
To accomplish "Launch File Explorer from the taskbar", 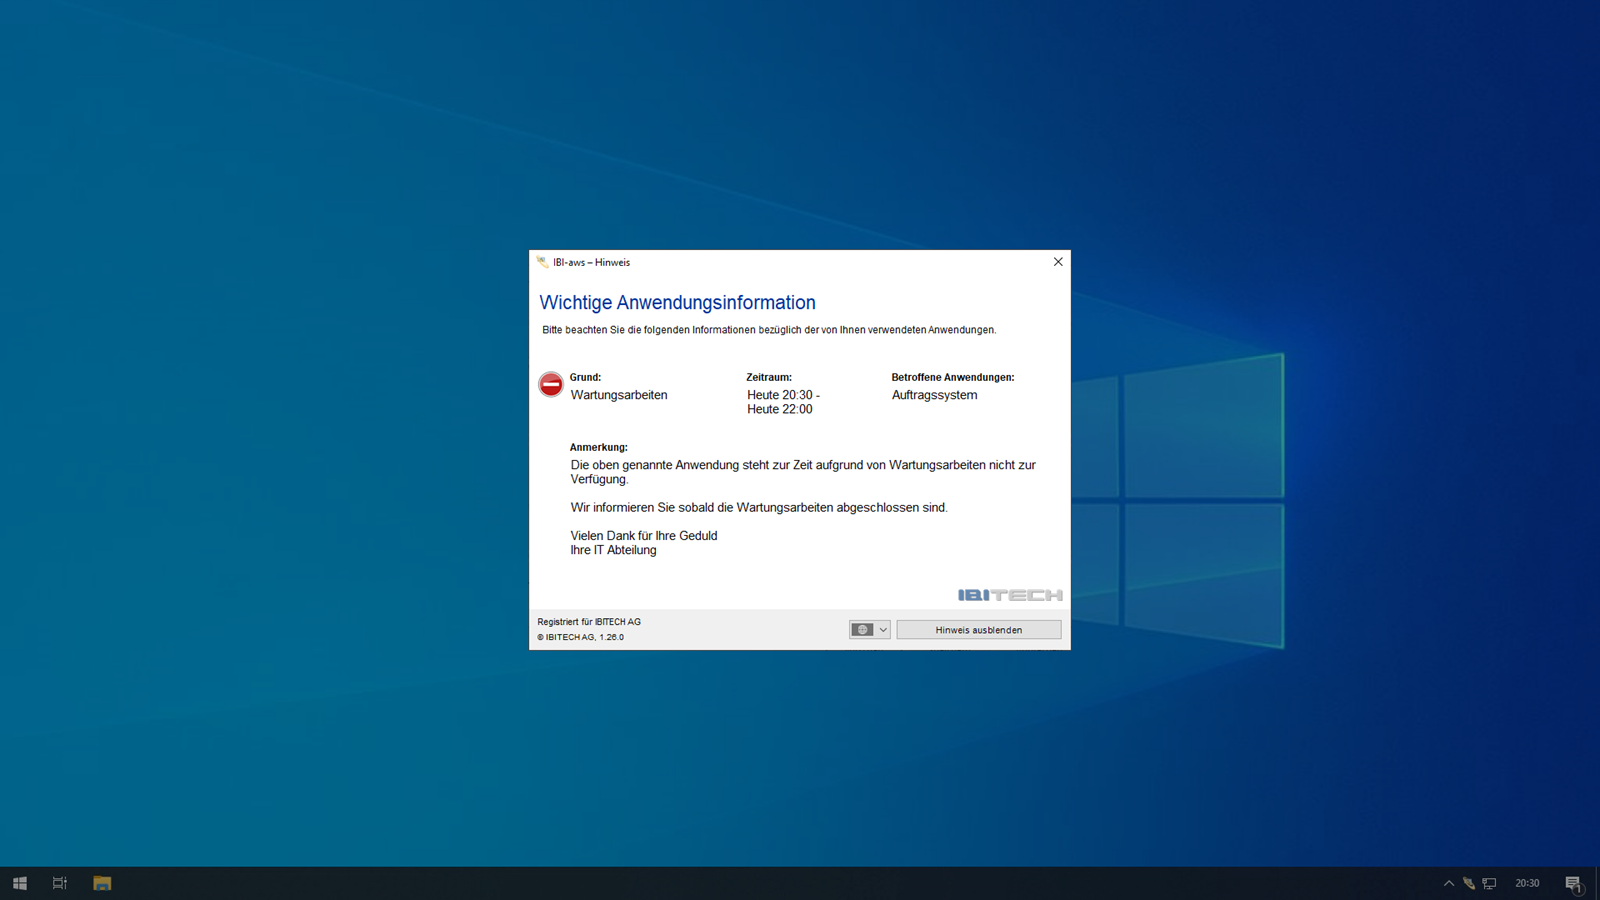I will pos(102,883).
